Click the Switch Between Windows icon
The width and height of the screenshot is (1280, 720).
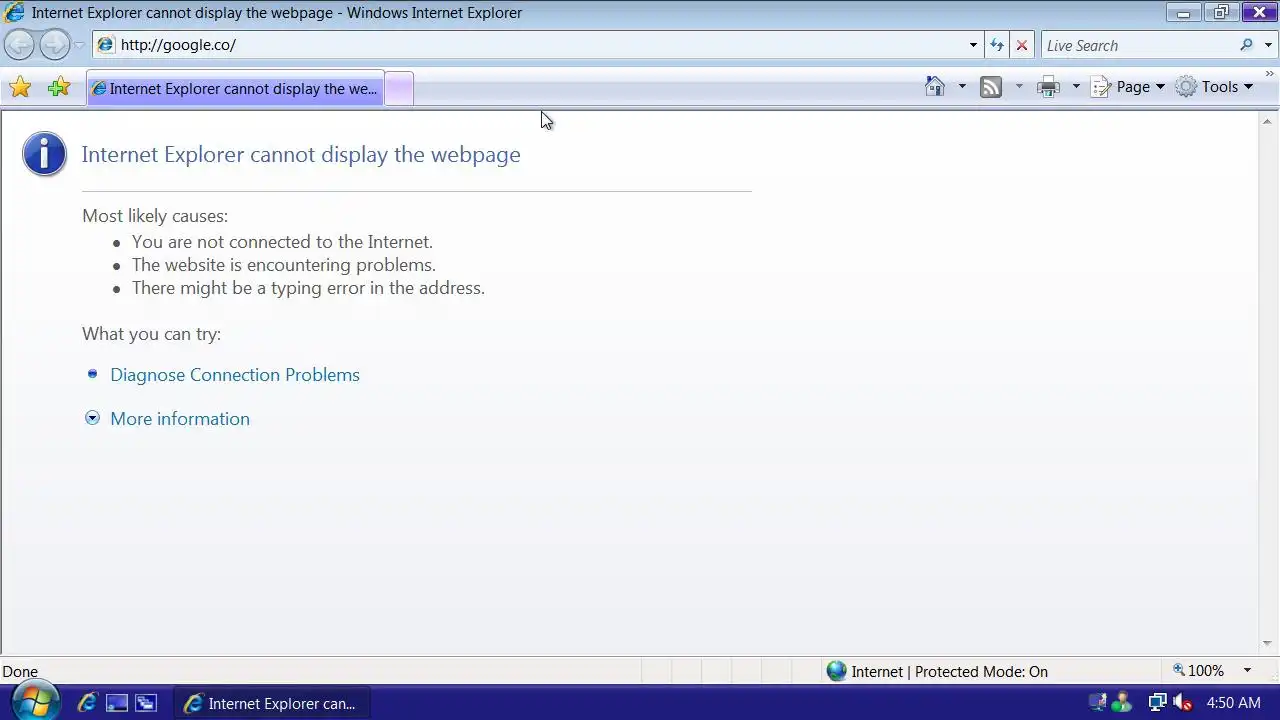point(146,703)
